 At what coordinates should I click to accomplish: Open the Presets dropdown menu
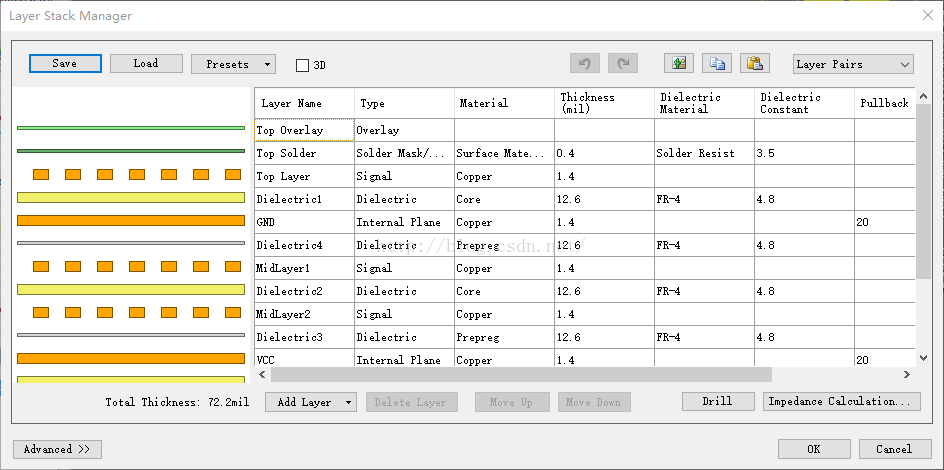pyautogui.click(x=234, y=64)
